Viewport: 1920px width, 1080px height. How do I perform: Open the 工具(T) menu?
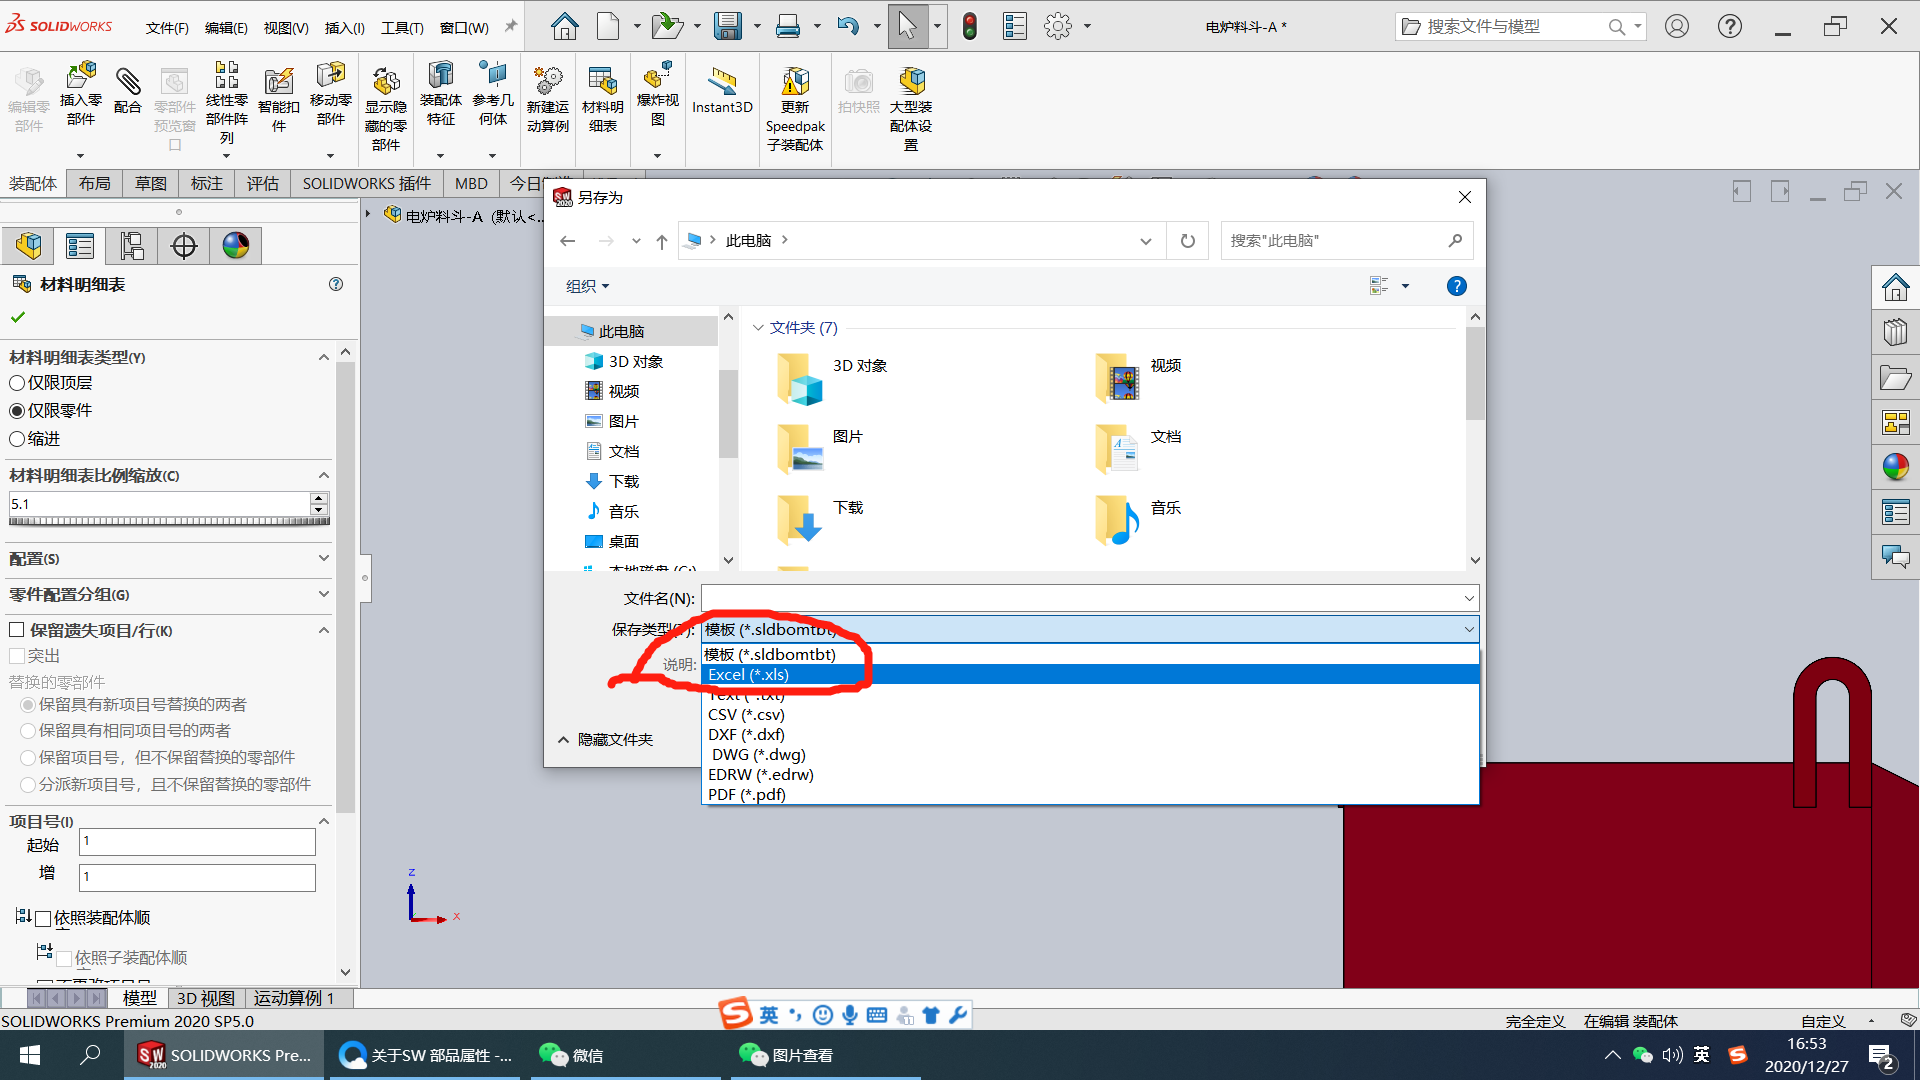401,28
